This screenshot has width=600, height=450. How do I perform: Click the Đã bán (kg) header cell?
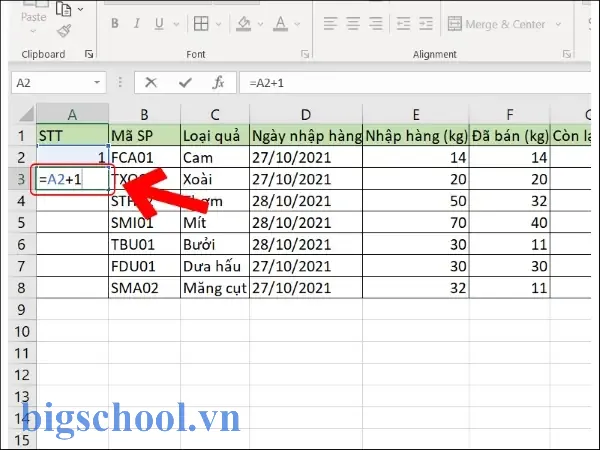click(510, 135)
